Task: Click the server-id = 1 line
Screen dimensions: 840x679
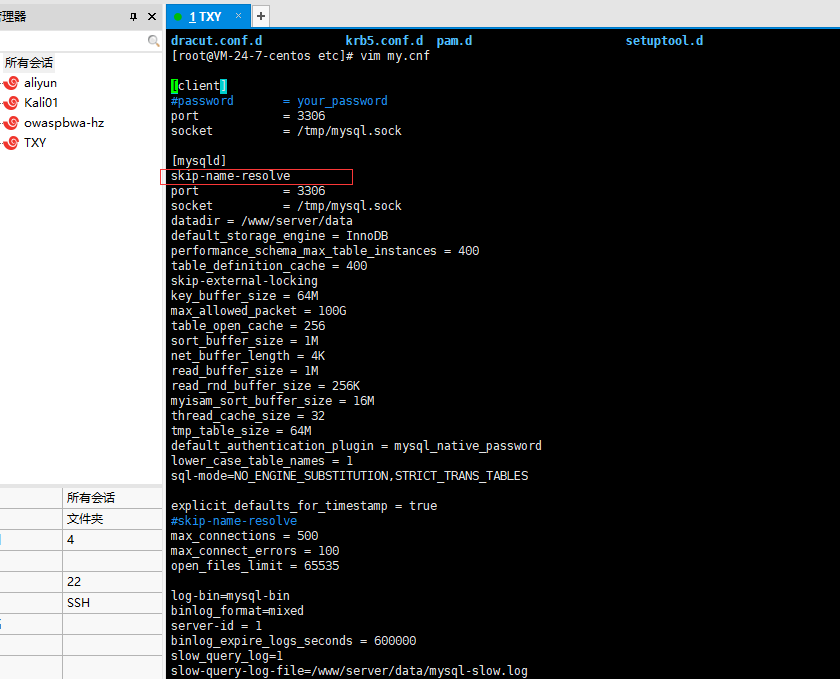Action: [216, 626]
